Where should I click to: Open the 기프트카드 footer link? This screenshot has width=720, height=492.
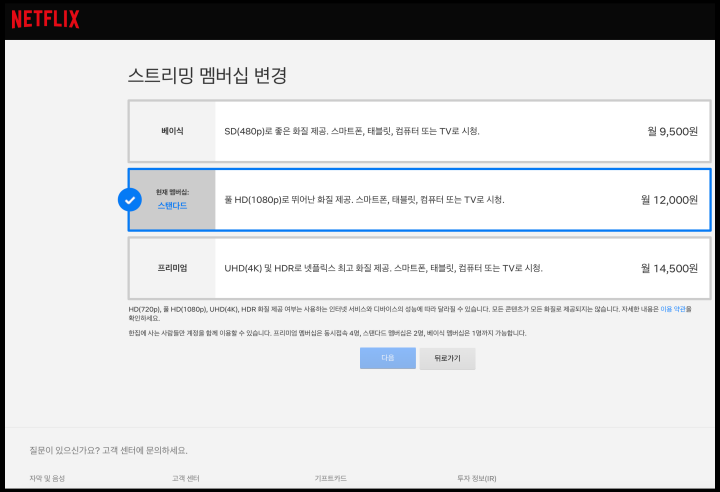tap(330, 478)
